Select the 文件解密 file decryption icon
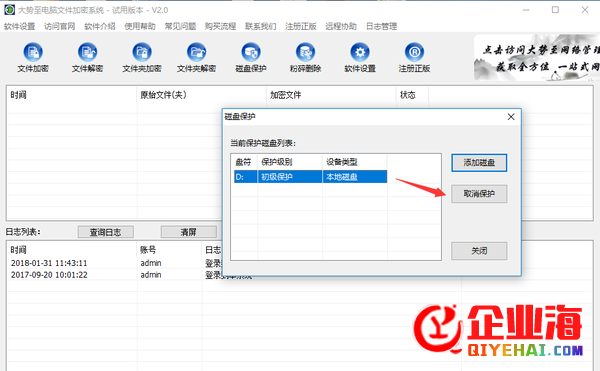 click(87, 57)
